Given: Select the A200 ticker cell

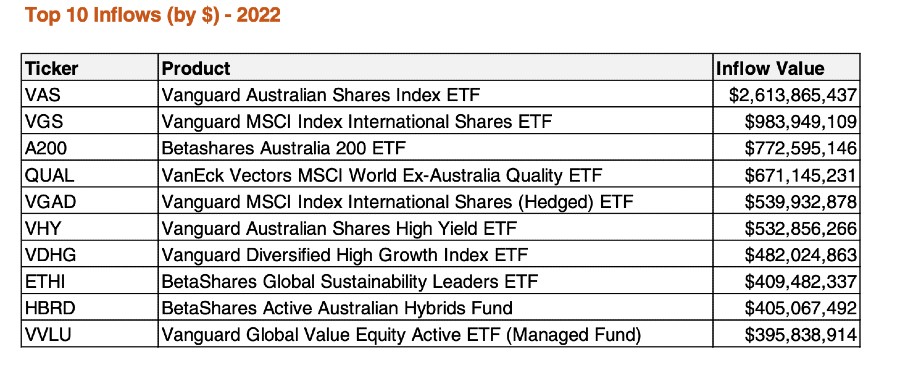Looking at the screenshot, I should 90,147.
